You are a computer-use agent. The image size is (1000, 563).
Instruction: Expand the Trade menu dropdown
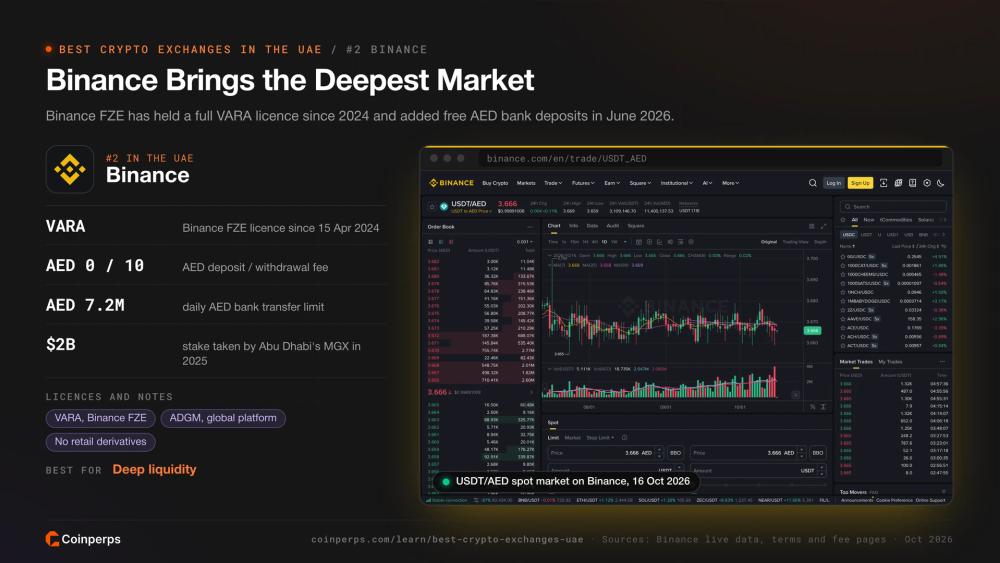click(x=553, y=183)
